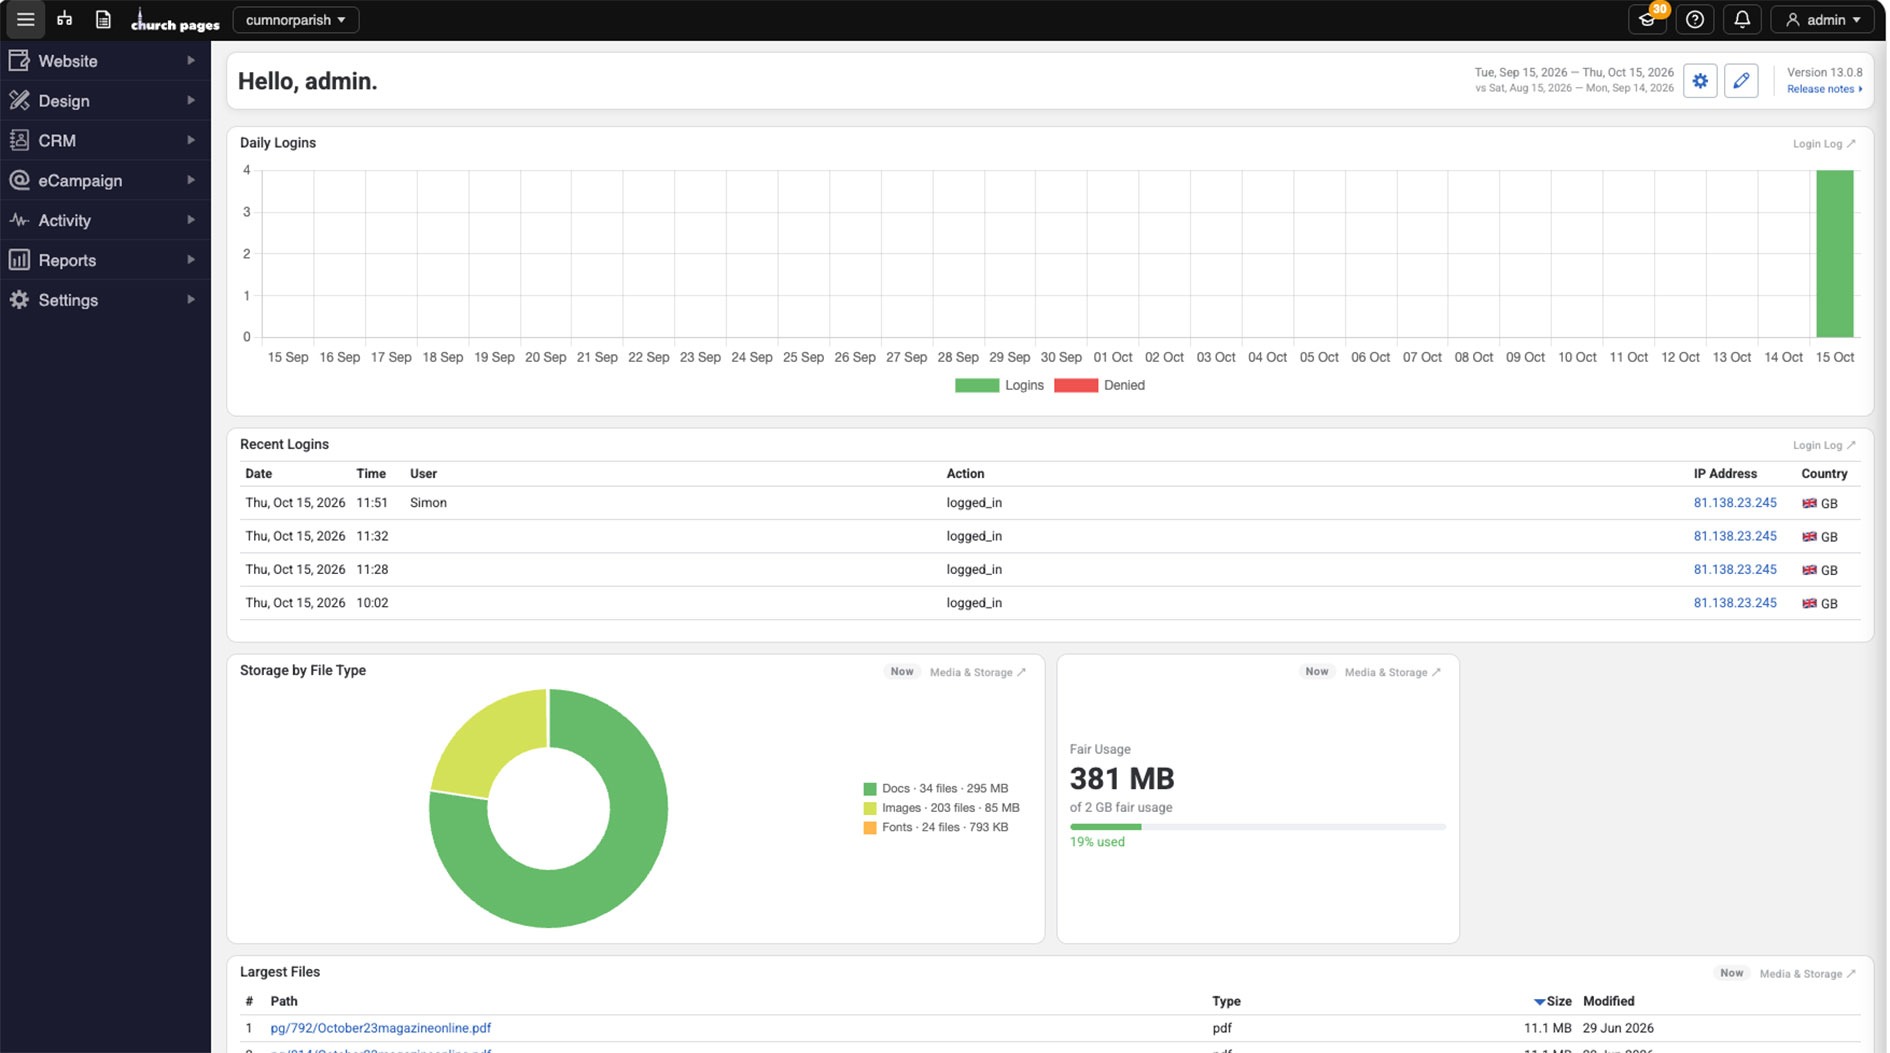Click the 381 MB fair usage value
Screen dimensions: 1890x1053
click(1122, 778)
